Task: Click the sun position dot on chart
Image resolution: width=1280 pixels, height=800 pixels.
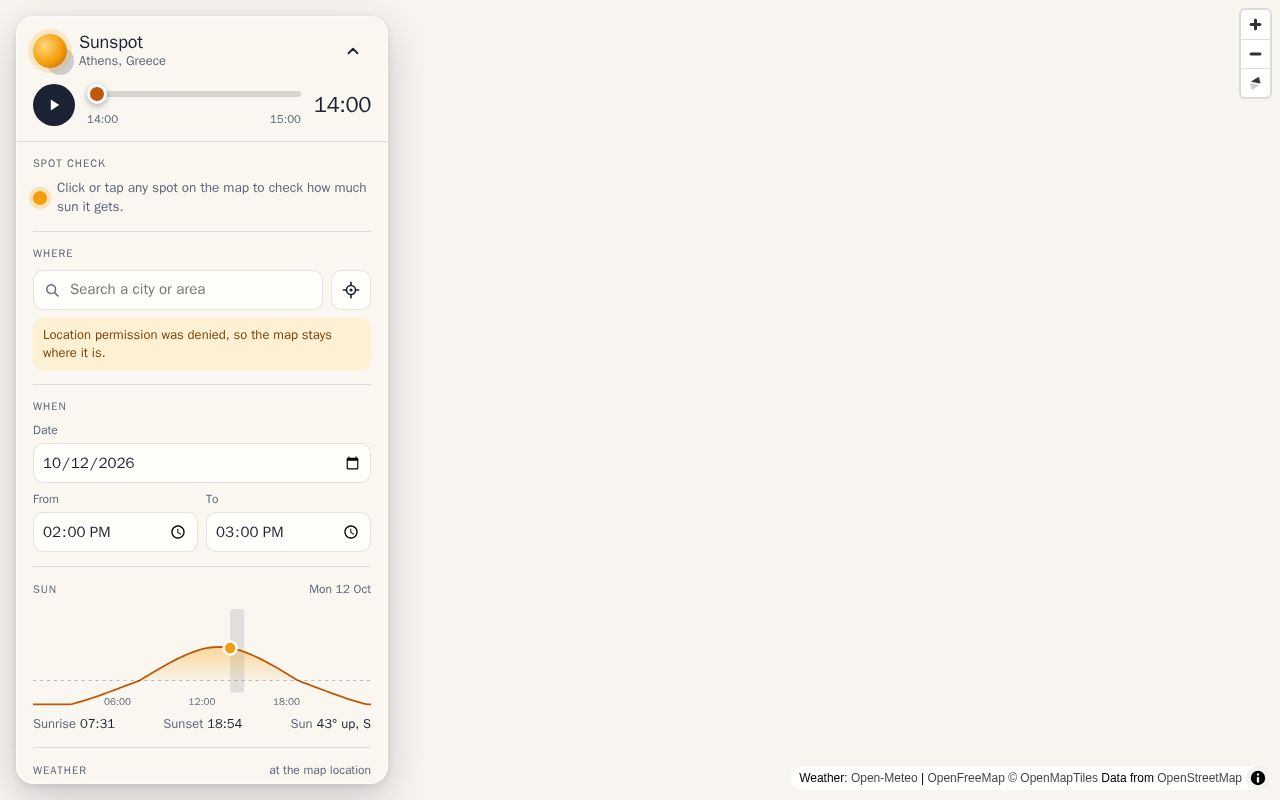Action: pyautogui.click(x=230, y=648)
